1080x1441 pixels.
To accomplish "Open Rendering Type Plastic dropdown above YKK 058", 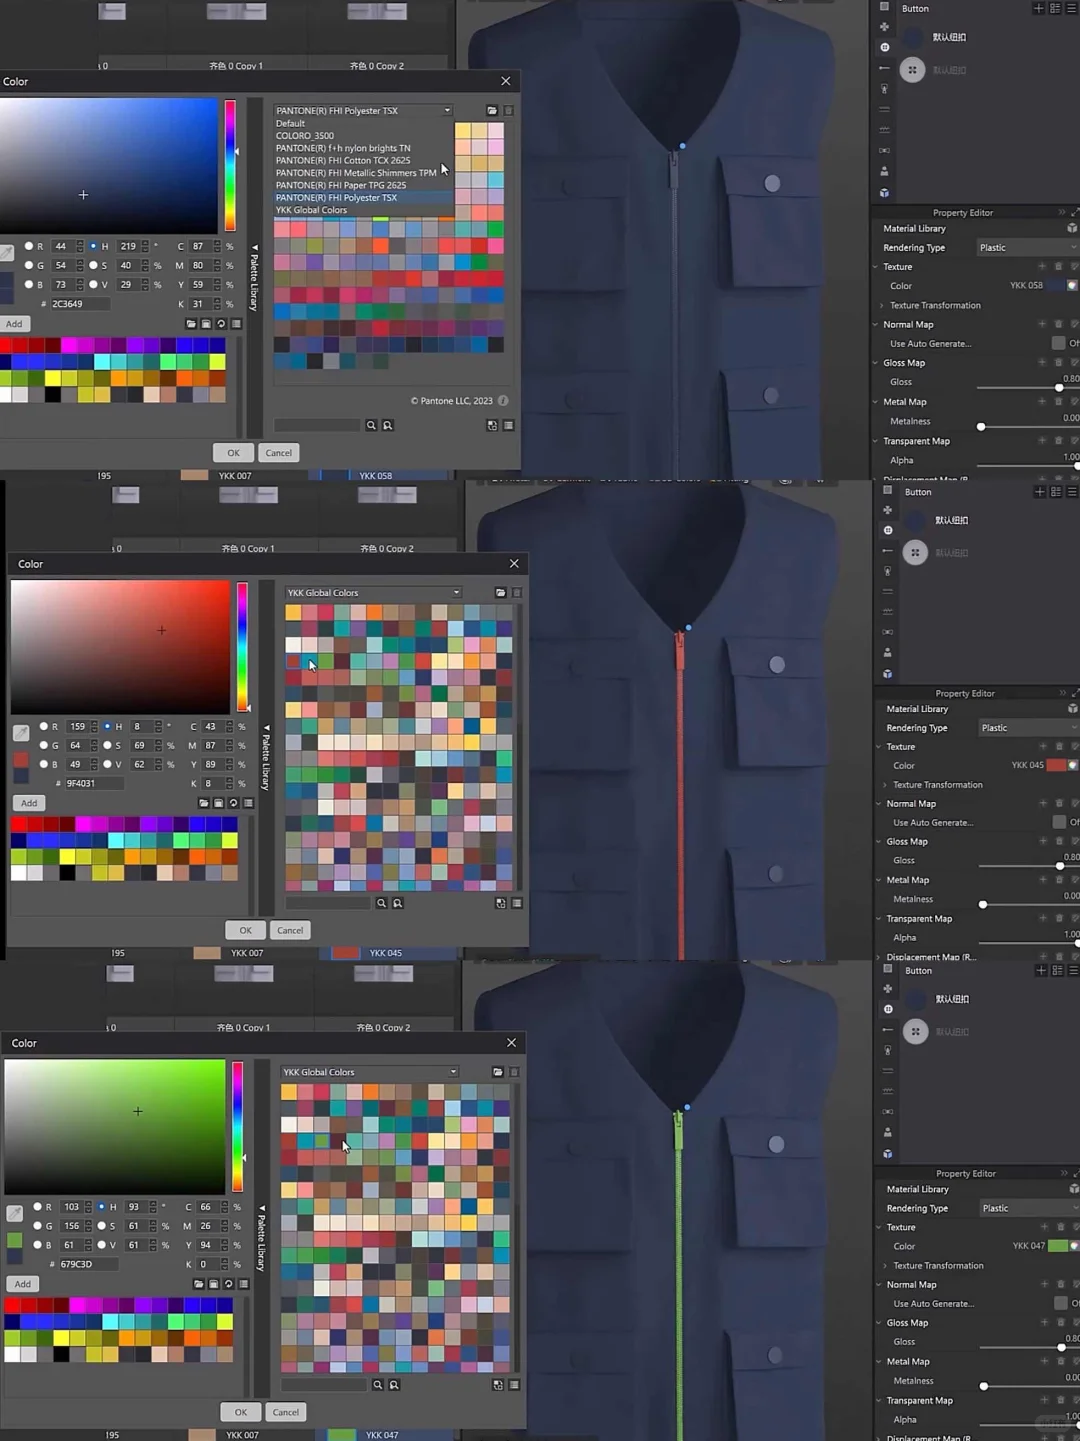I will click(1027, 248).
